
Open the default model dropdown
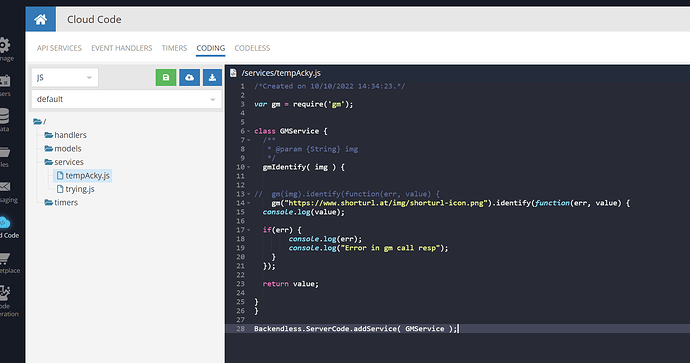point(126,99)
